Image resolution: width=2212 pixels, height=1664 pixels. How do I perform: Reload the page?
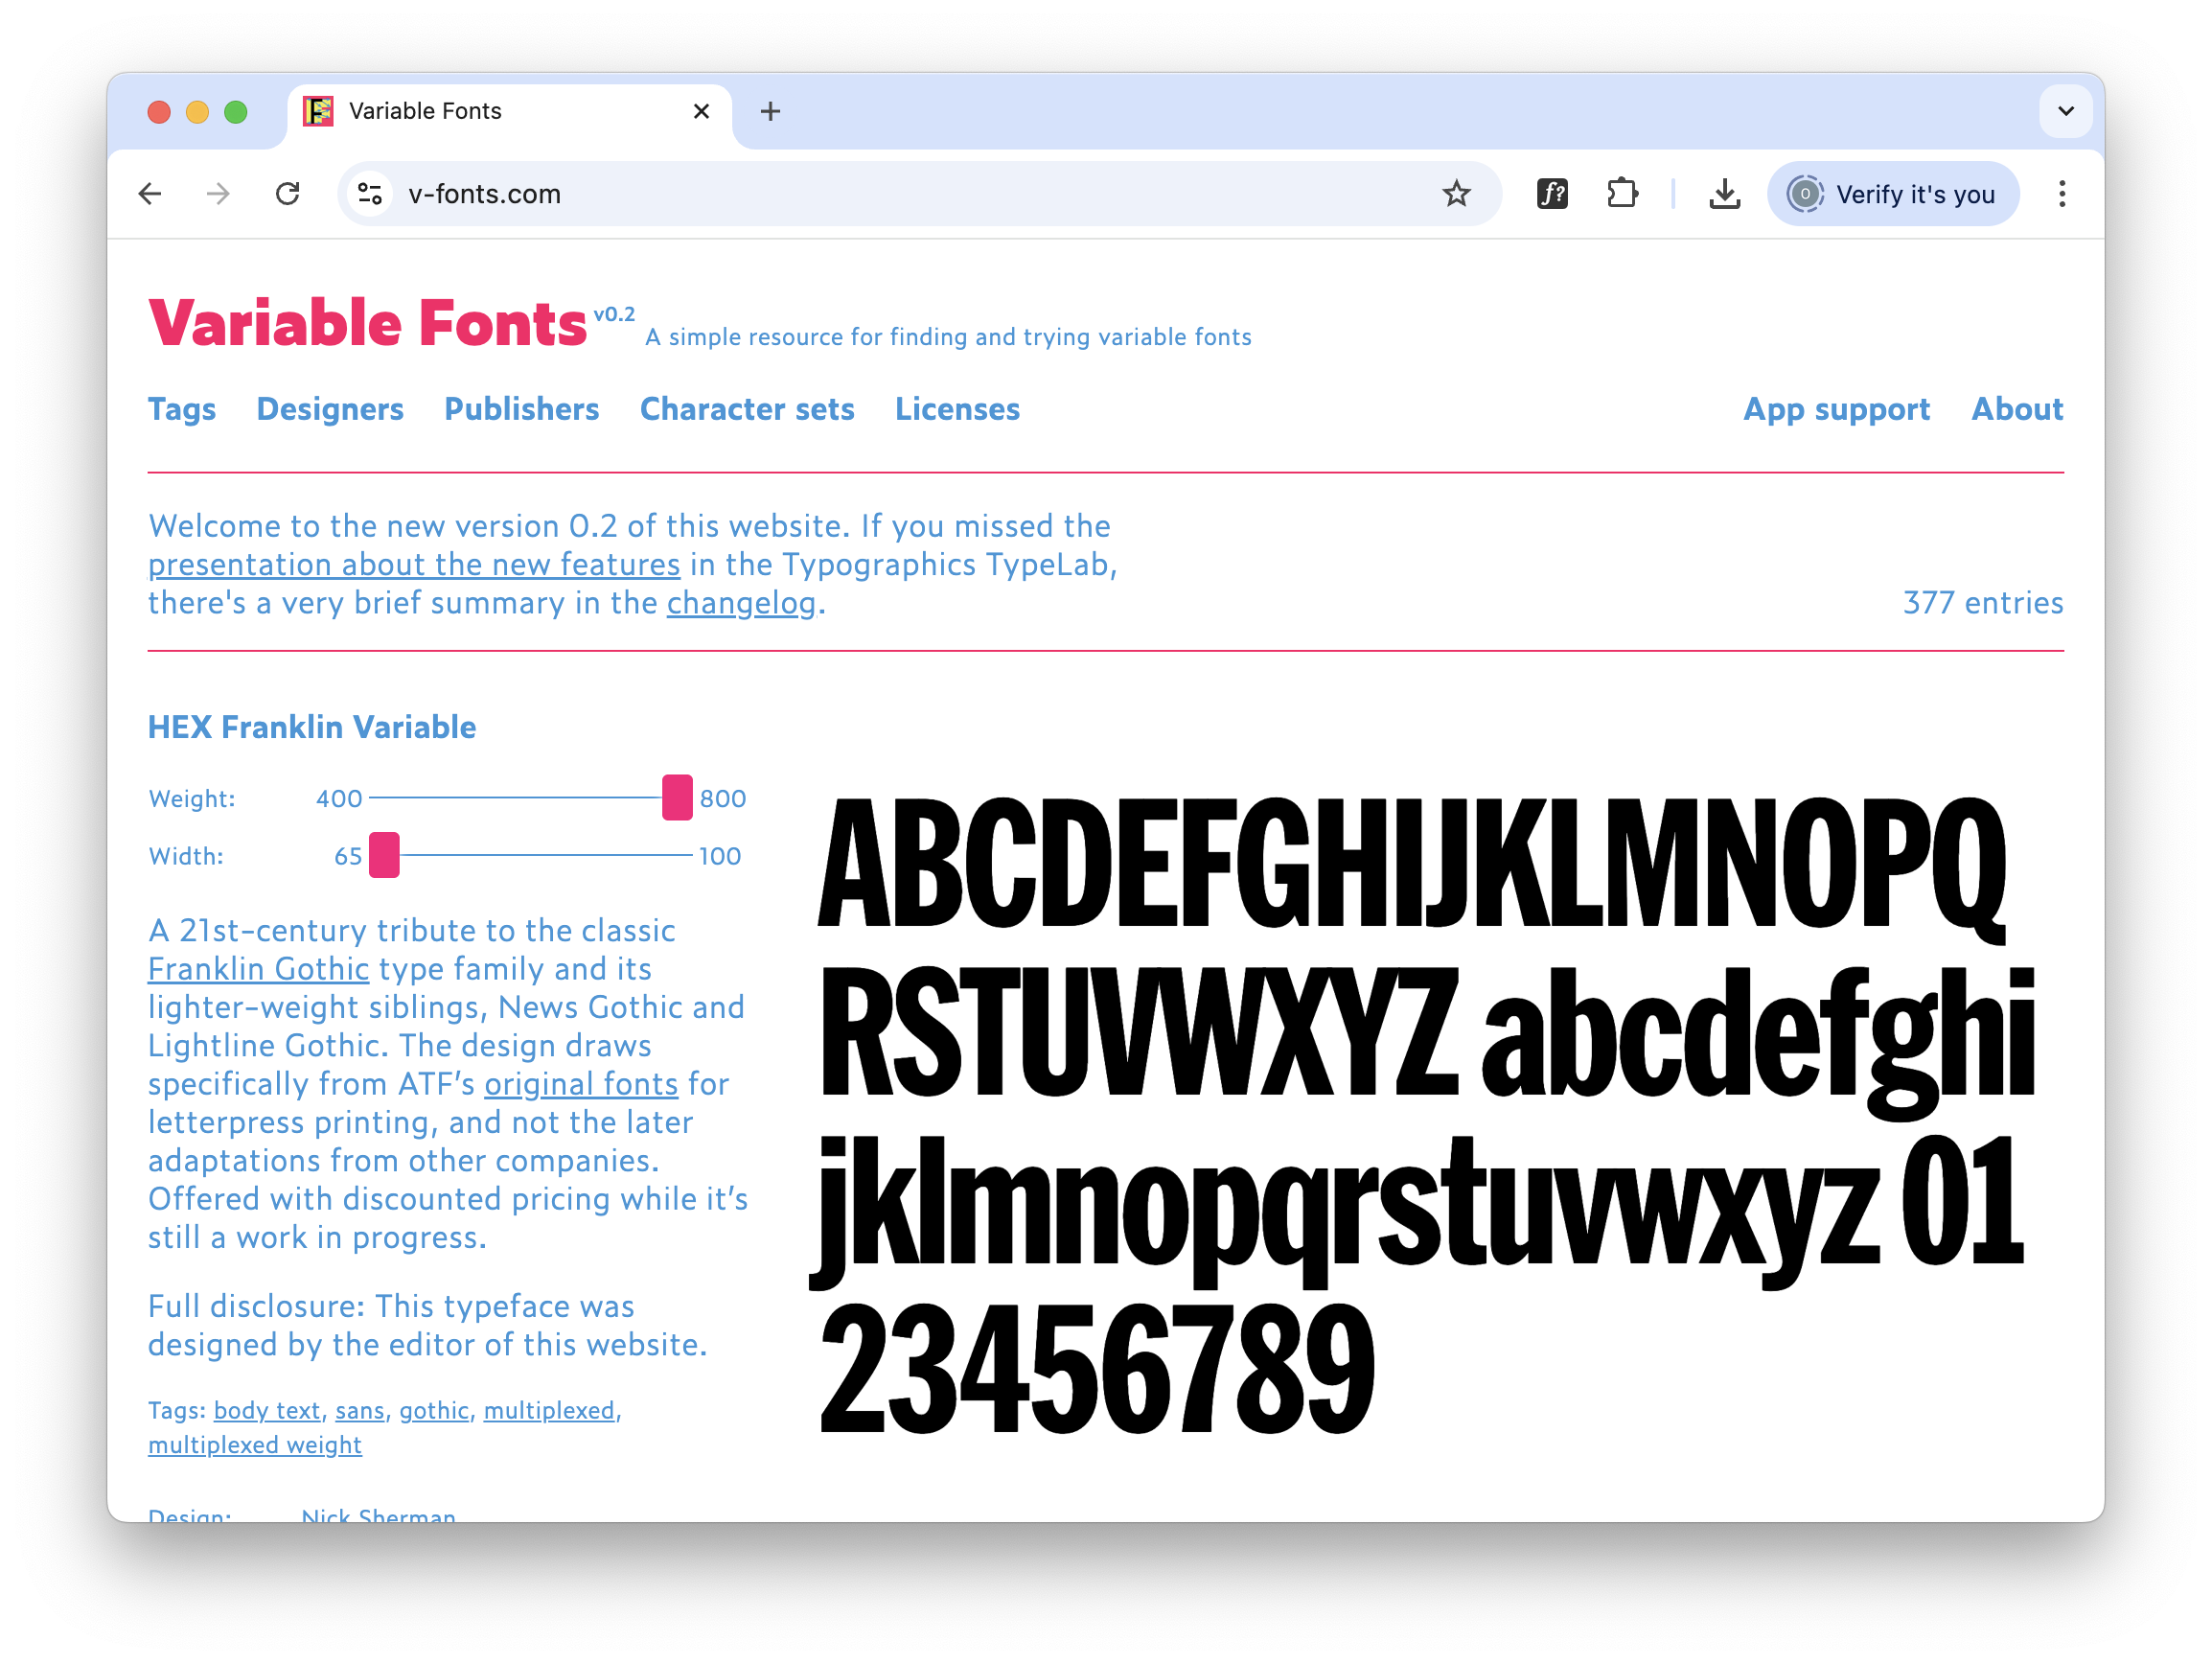tap(288, 194)
